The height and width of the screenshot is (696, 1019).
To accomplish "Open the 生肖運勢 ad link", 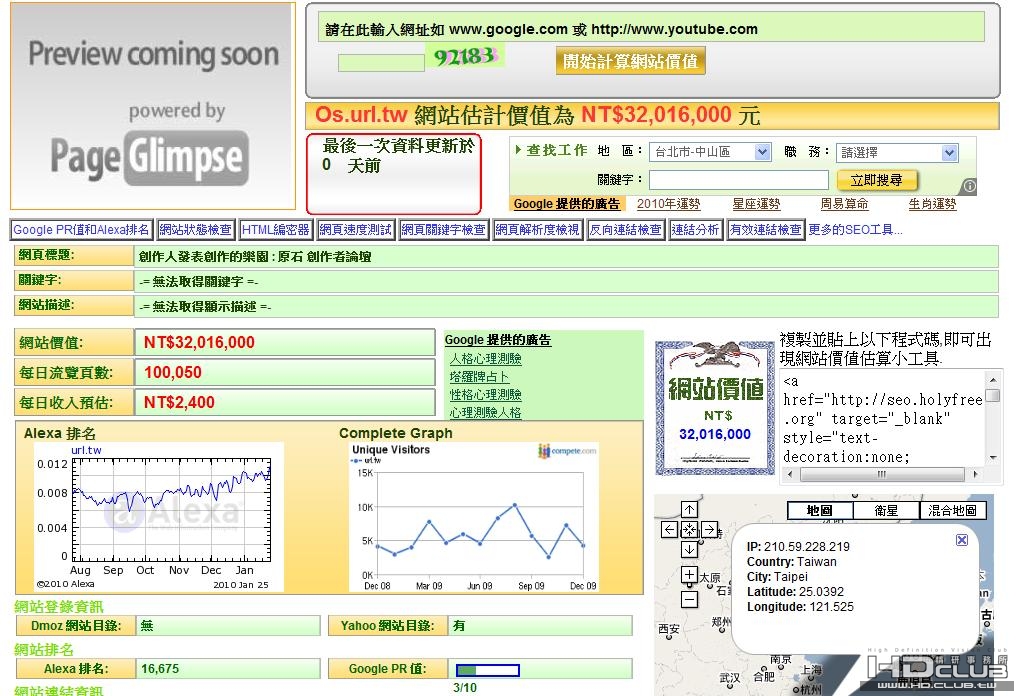I will pyautogui.click(x=932, y=204).
